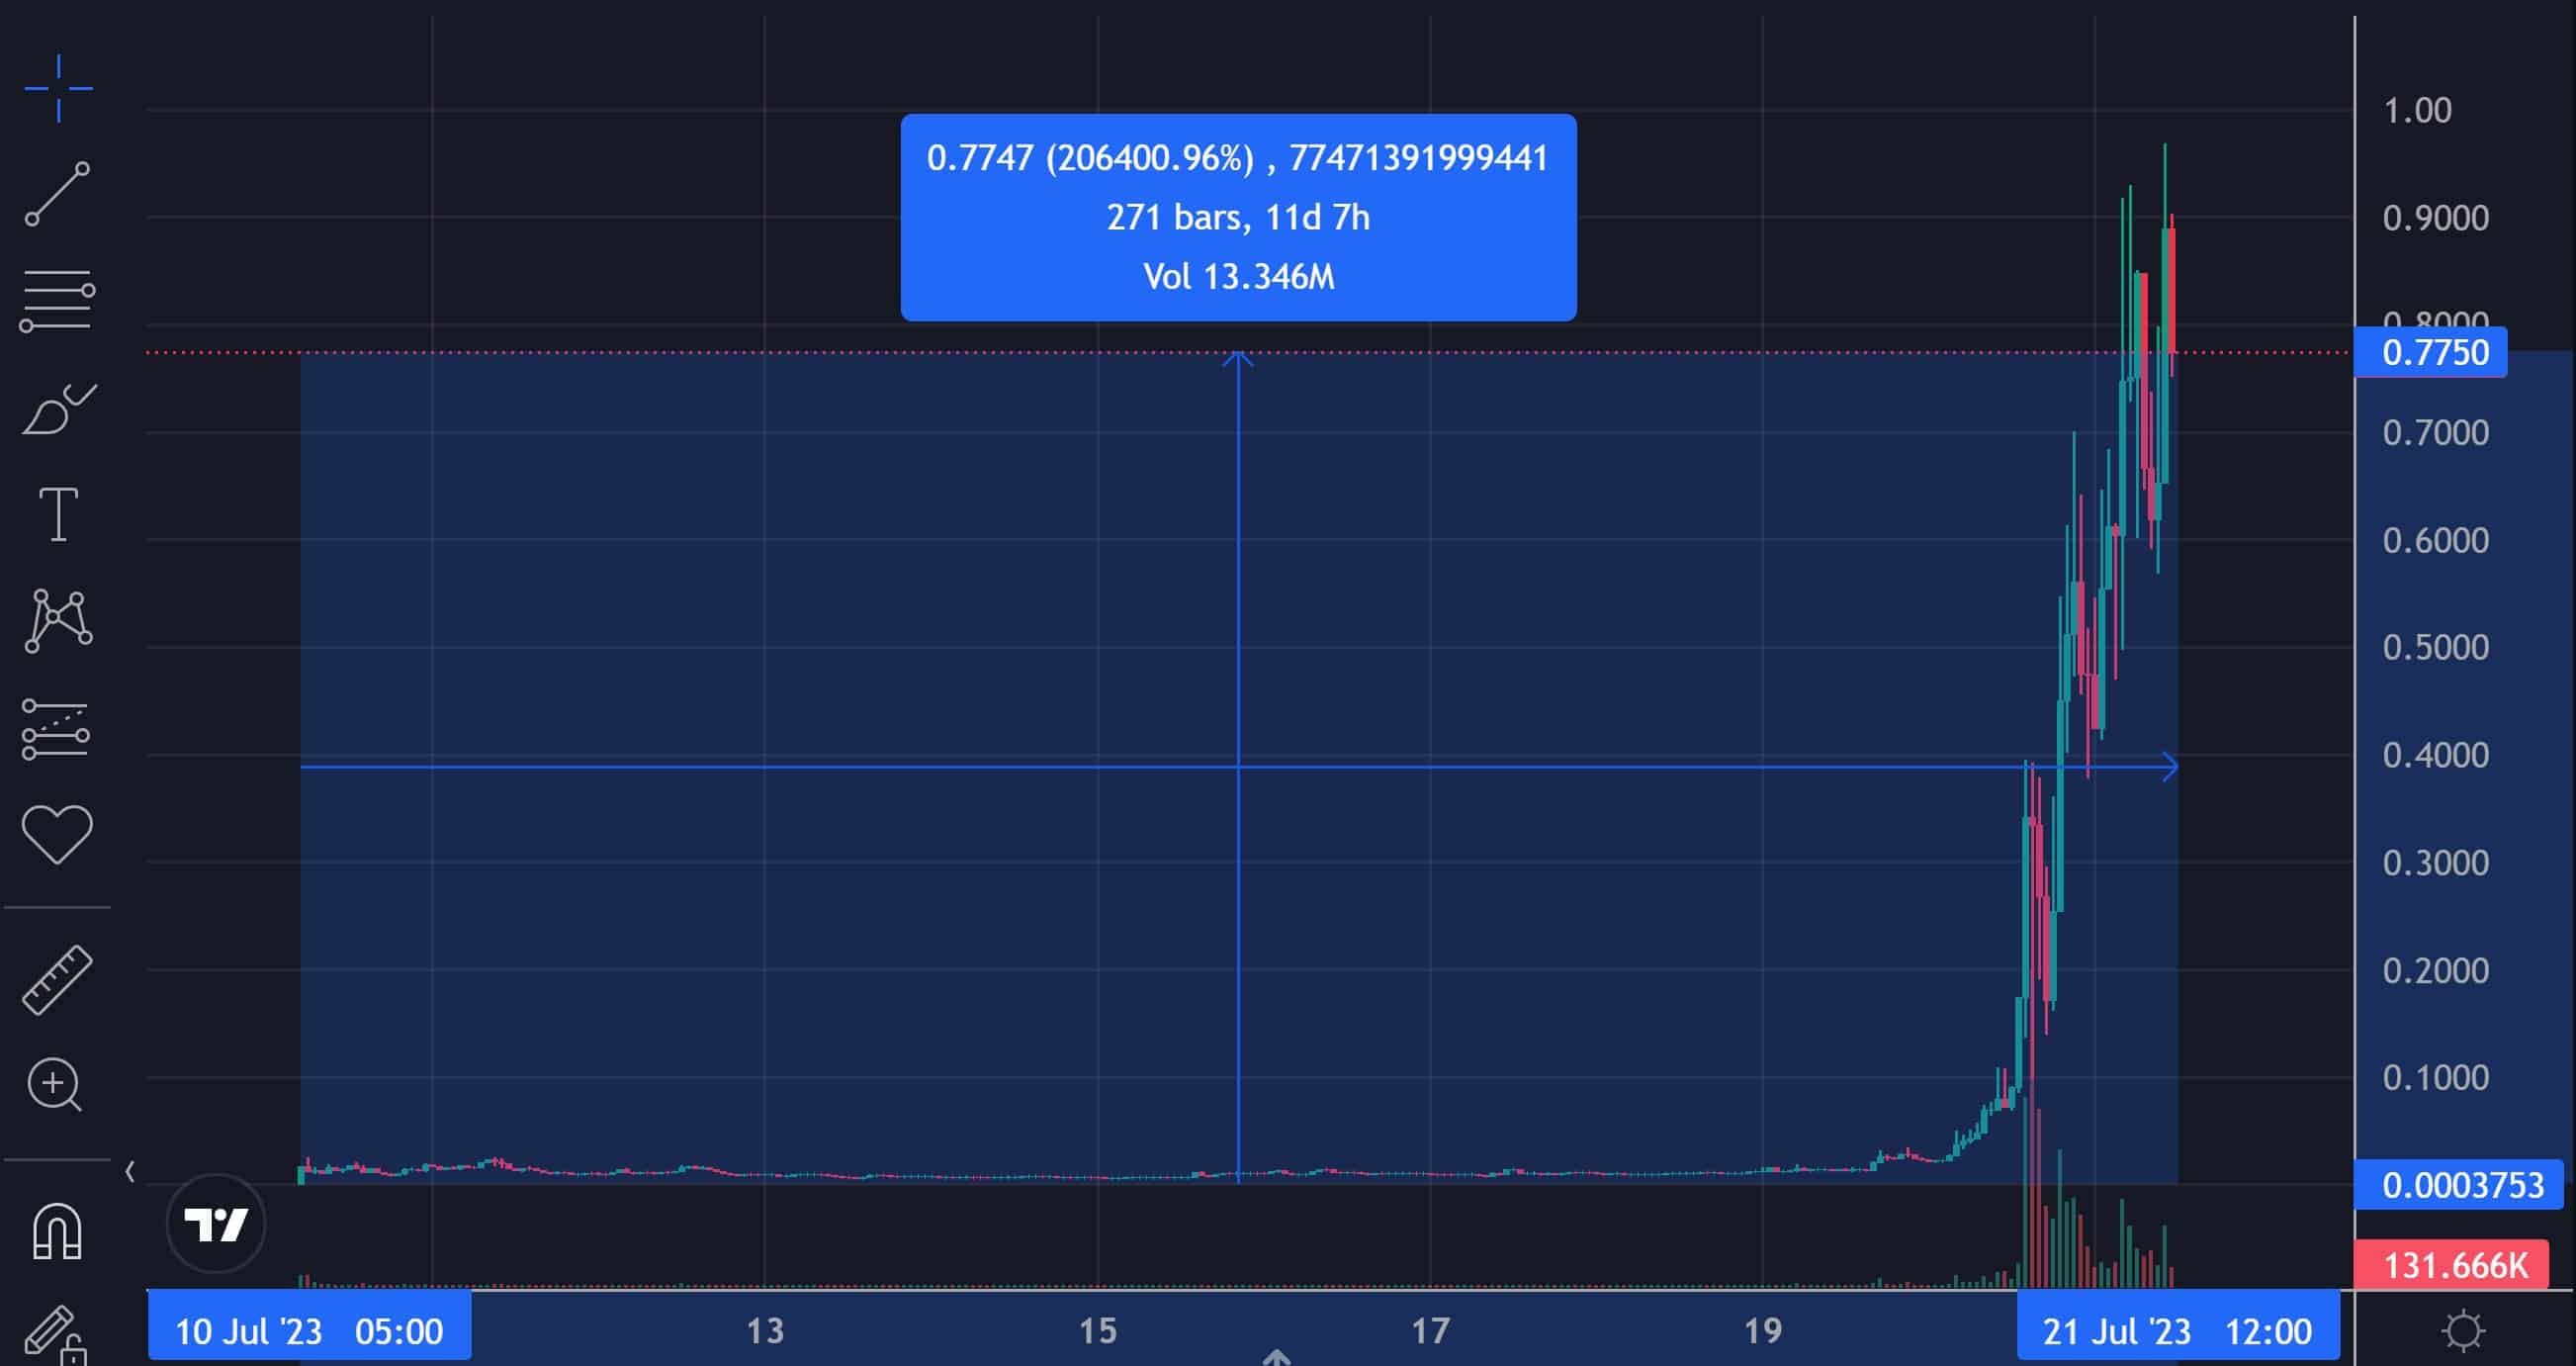Click the end date label 21 Jul '23 12:00

2177,1331
